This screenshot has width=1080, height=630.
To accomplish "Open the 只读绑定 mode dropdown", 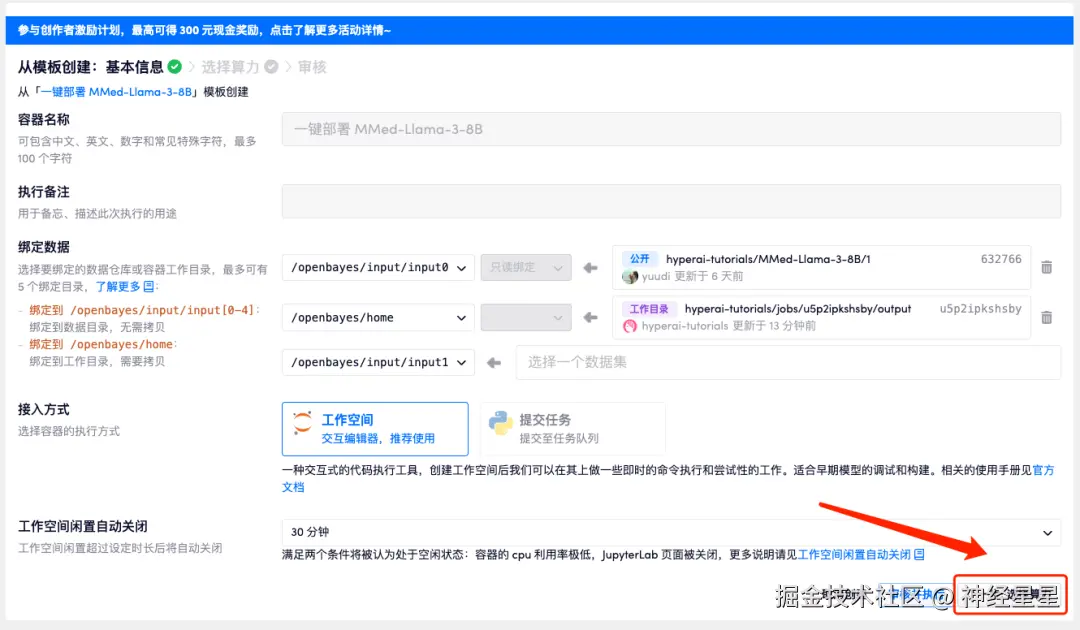I will [x=526, y=267].
